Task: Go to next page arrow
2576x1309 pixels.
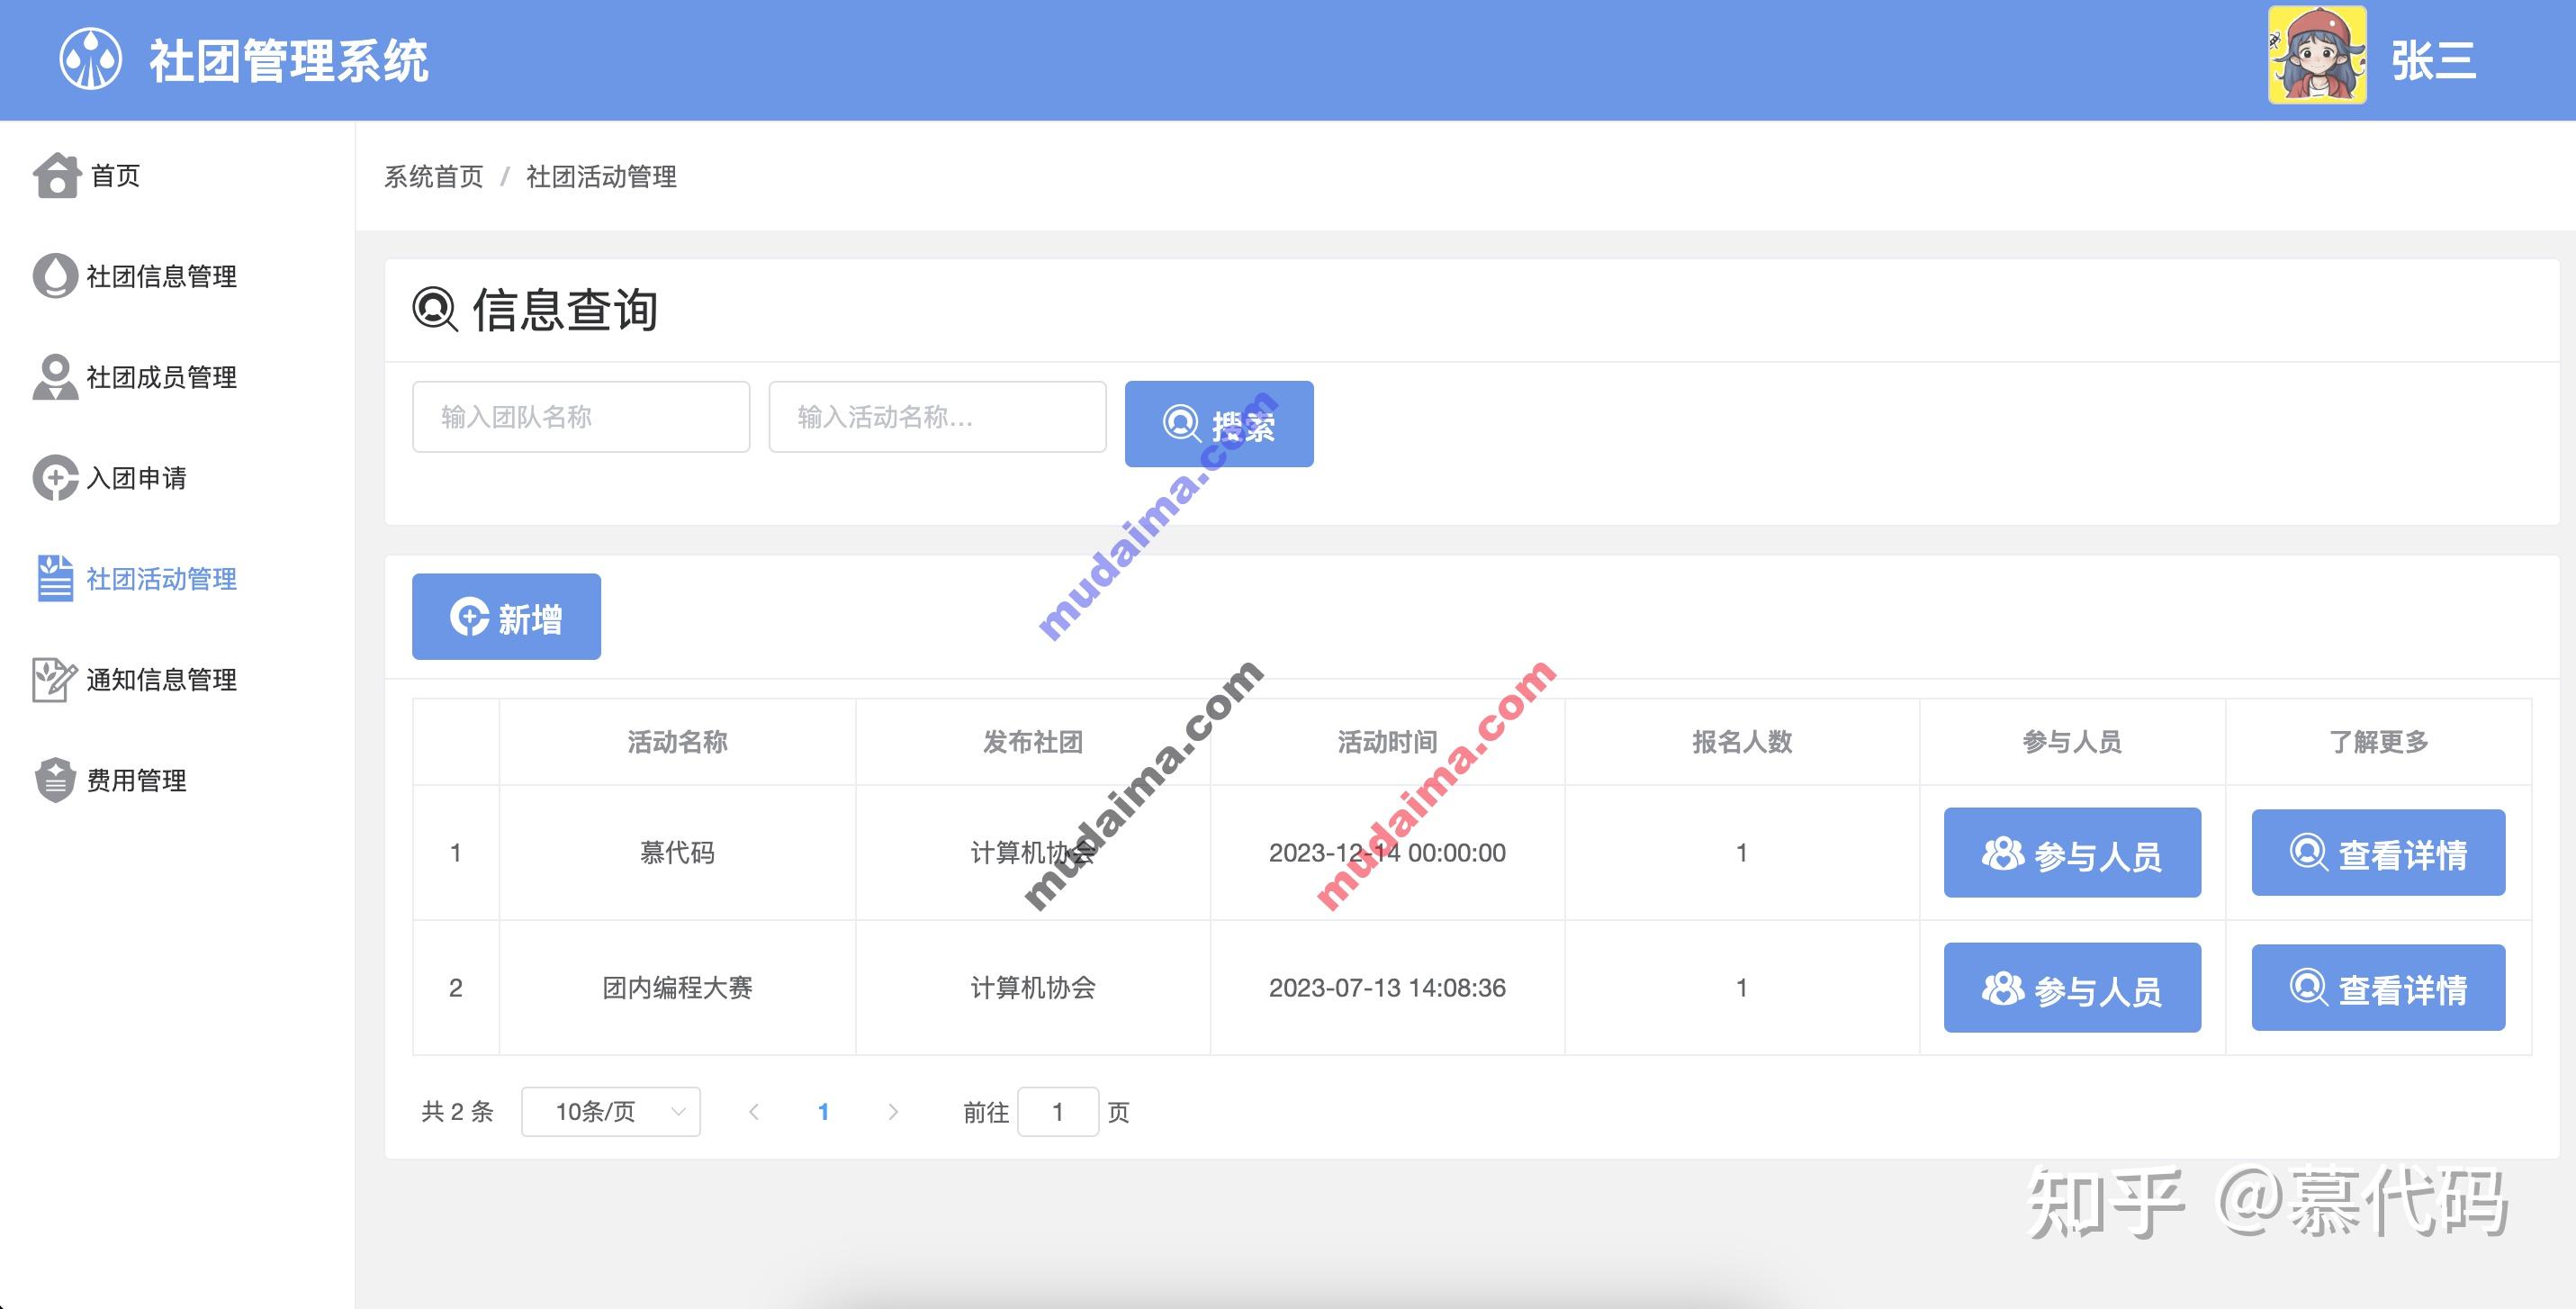Action: 893,1112
